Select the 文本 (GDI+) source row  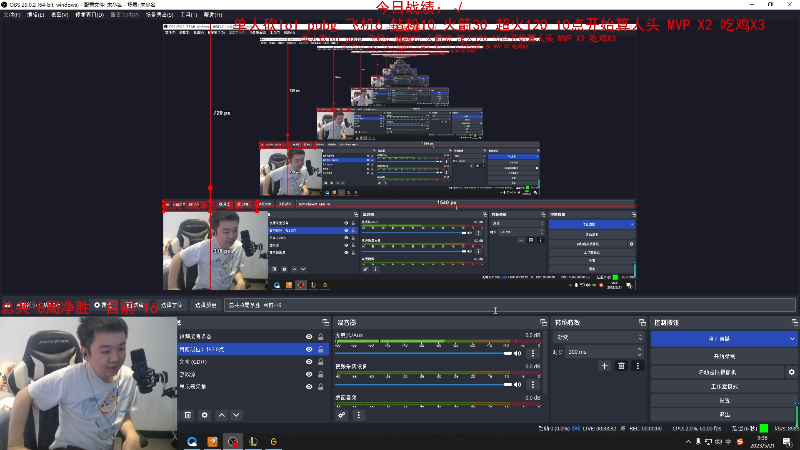pyautogui.click(x=253, y=362)
